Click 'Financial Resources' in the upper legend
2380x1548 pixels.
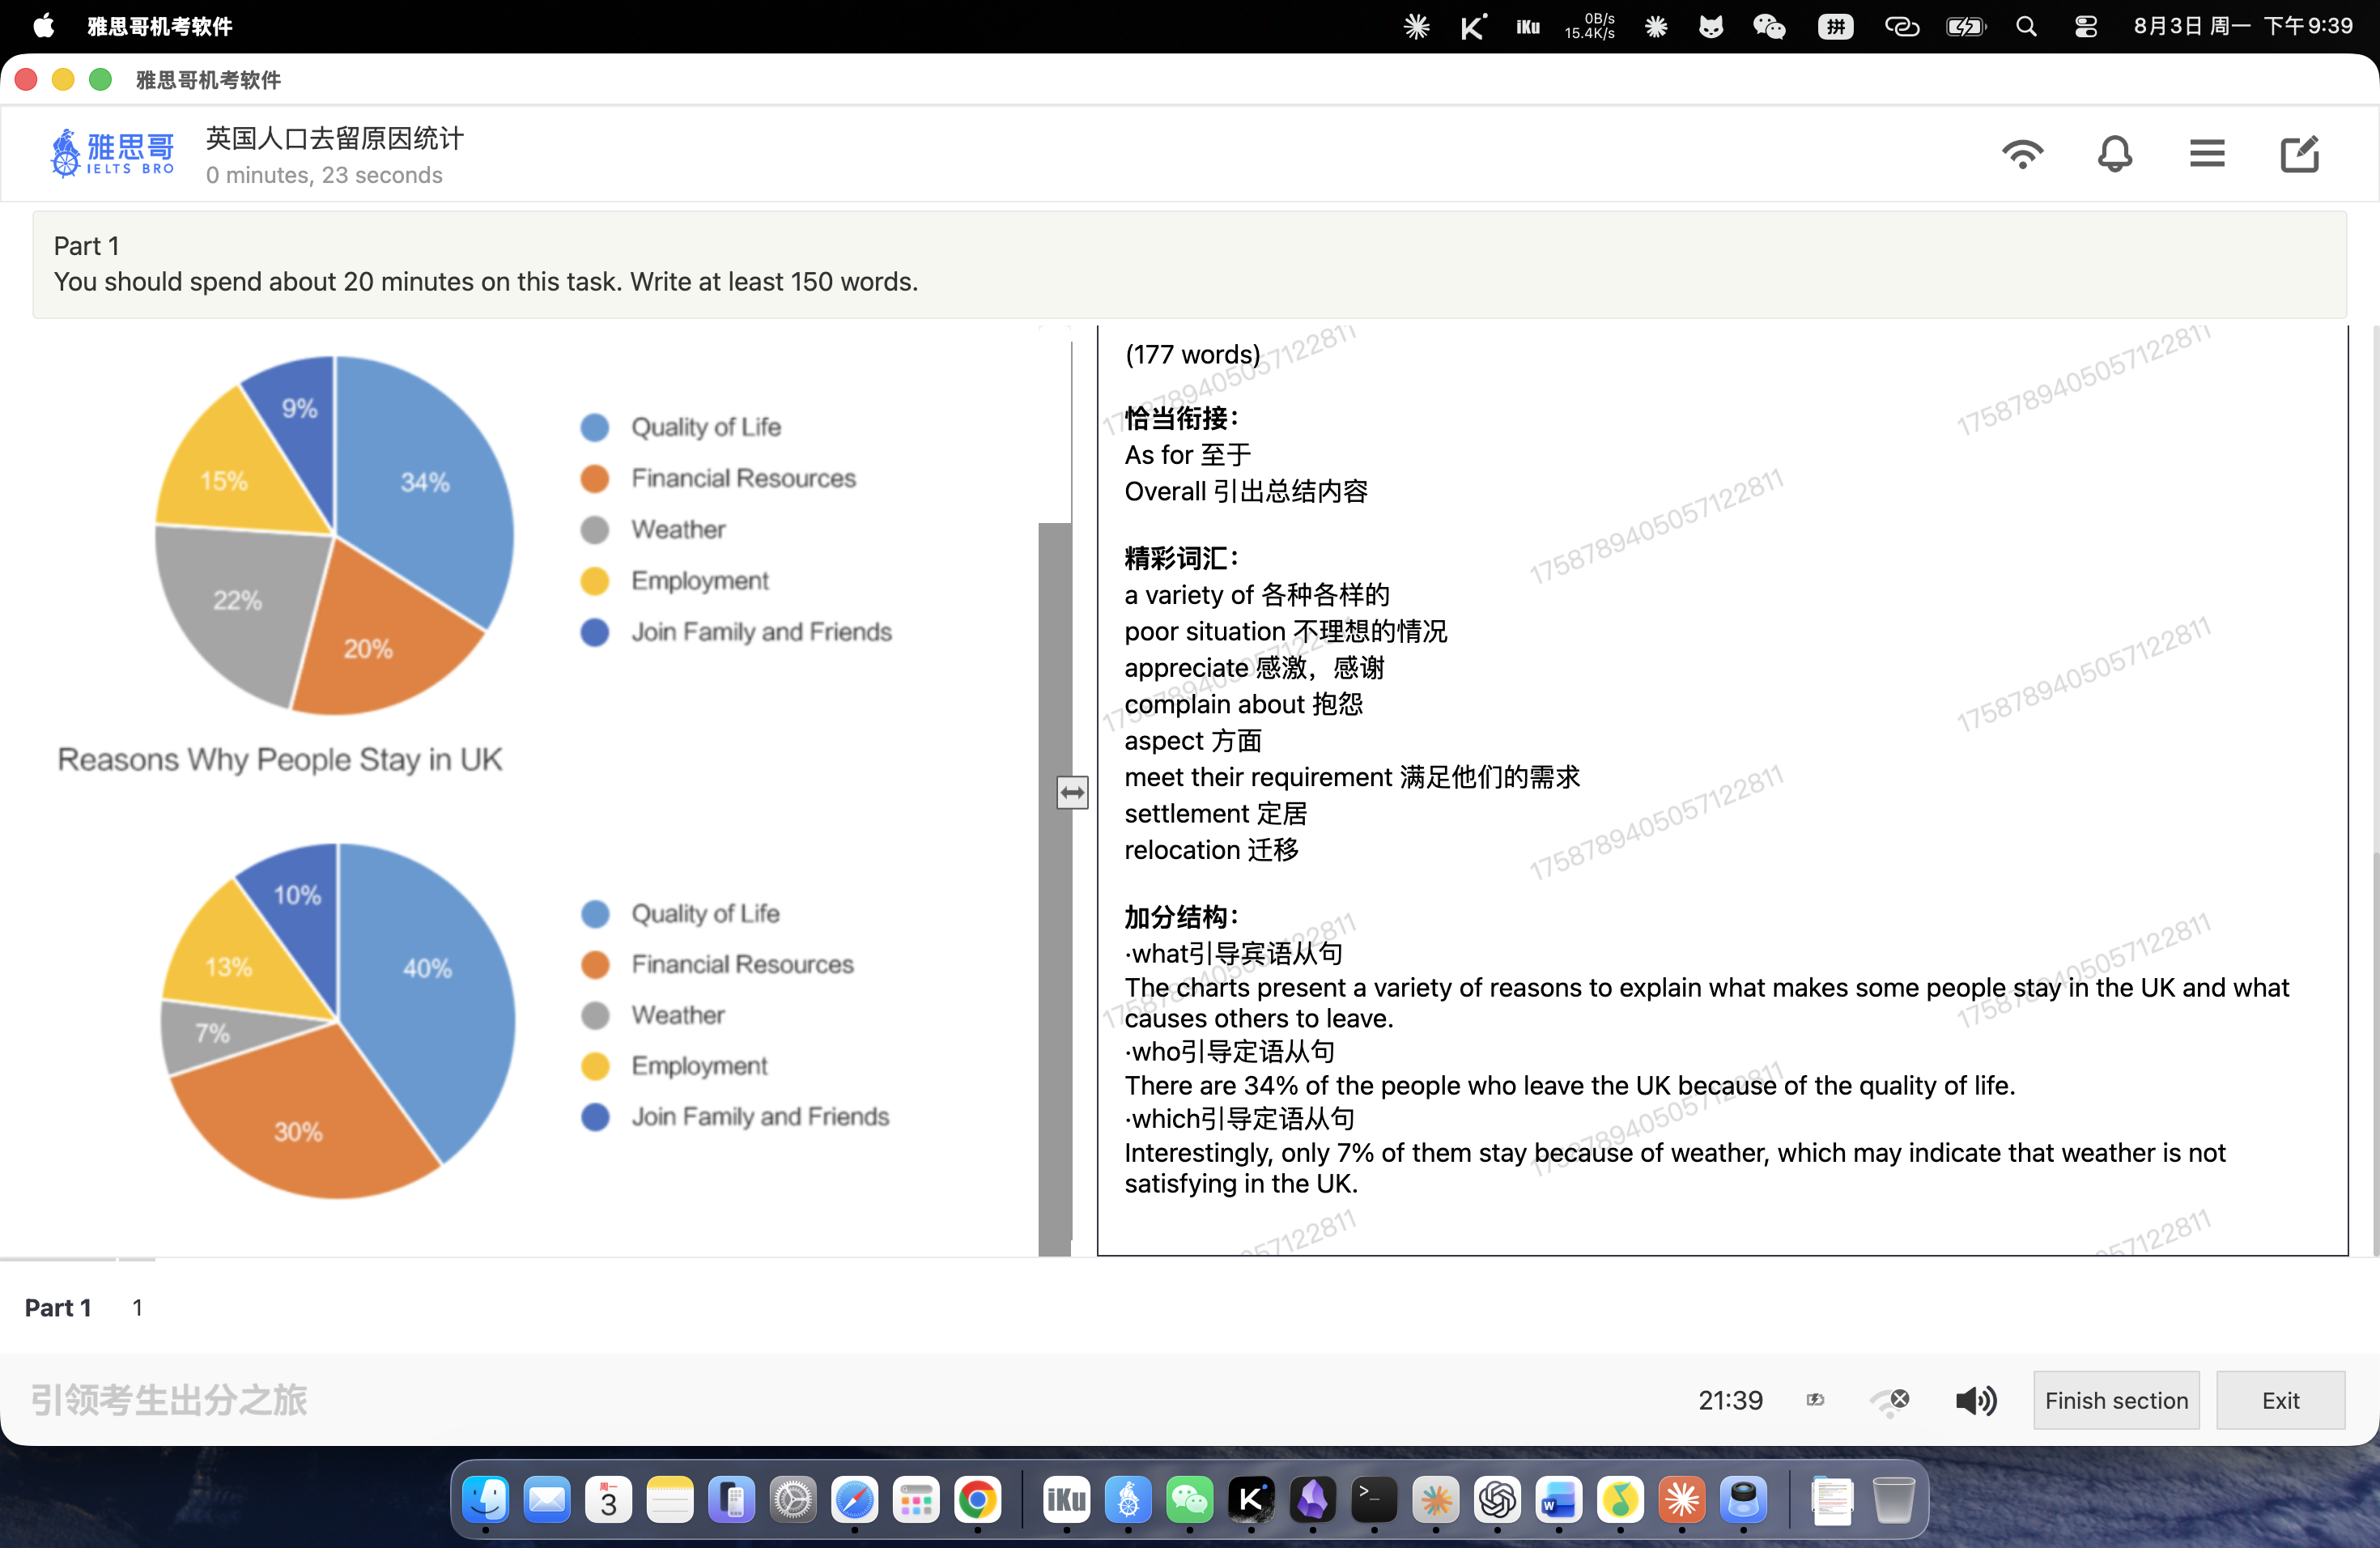click(743, 478)
